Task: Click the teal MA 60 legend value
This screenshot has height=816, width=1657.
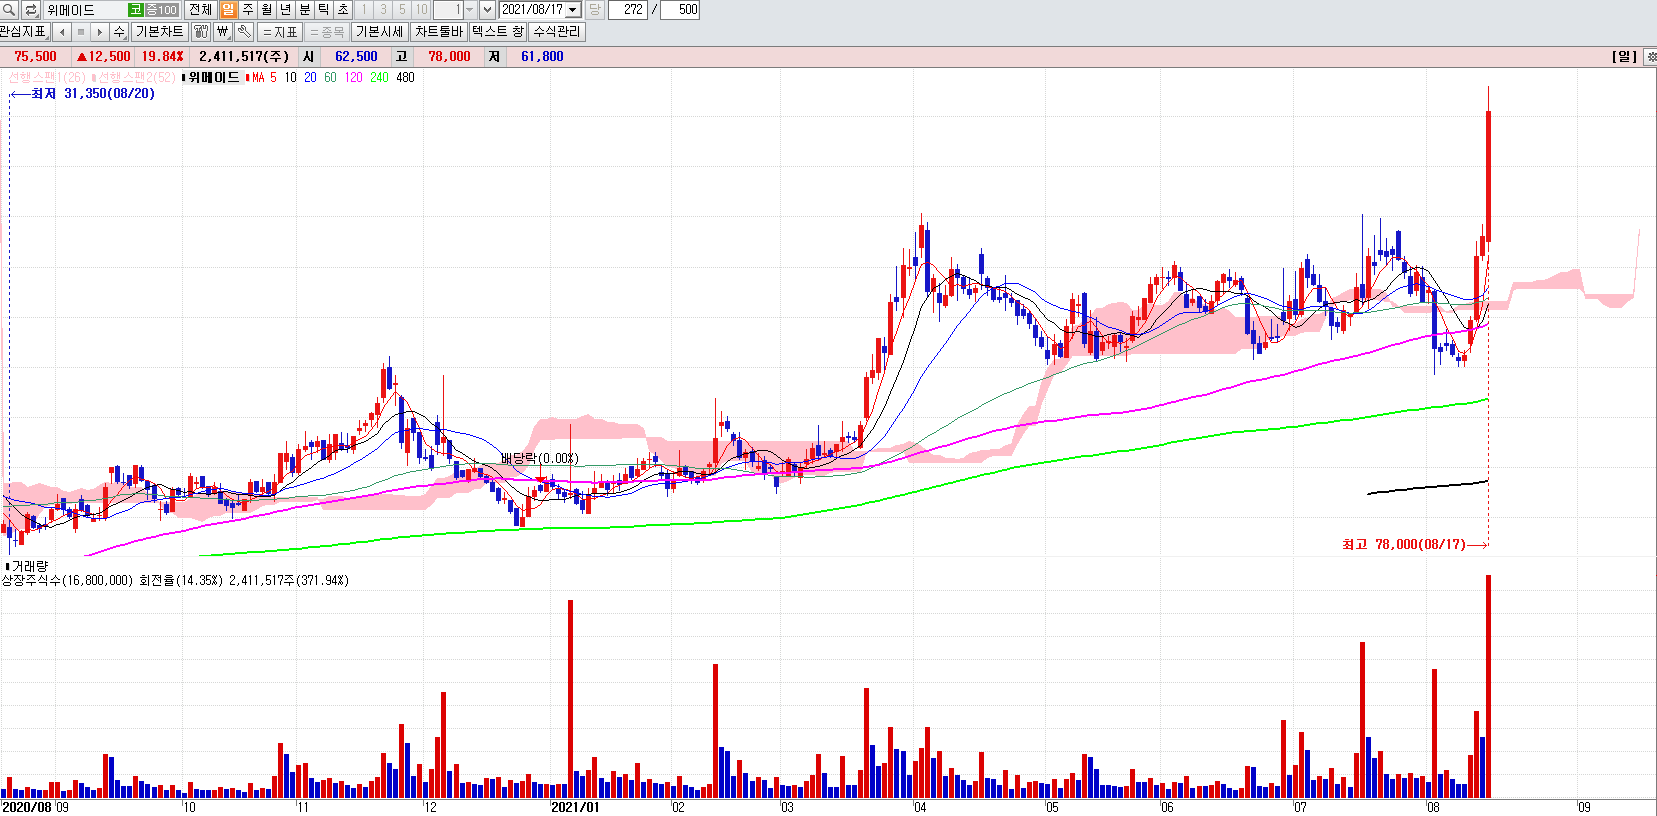Action: tap(330, 77)
